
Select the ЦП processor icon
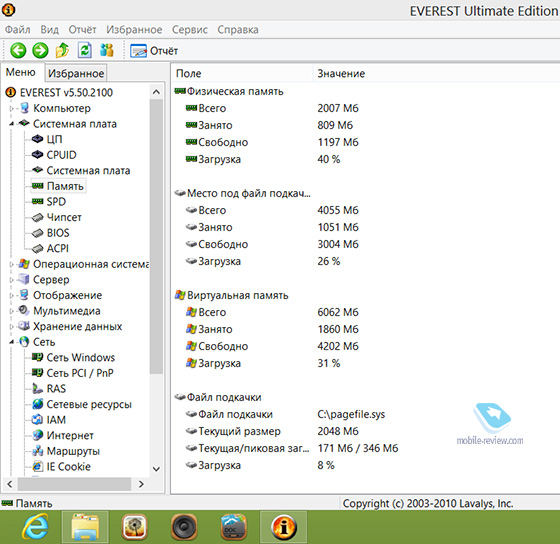(38, 139)
